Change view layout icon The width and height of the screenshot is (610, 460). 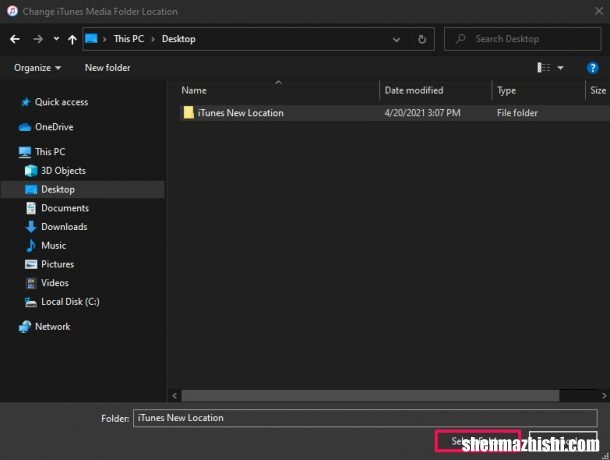(543, 68)
